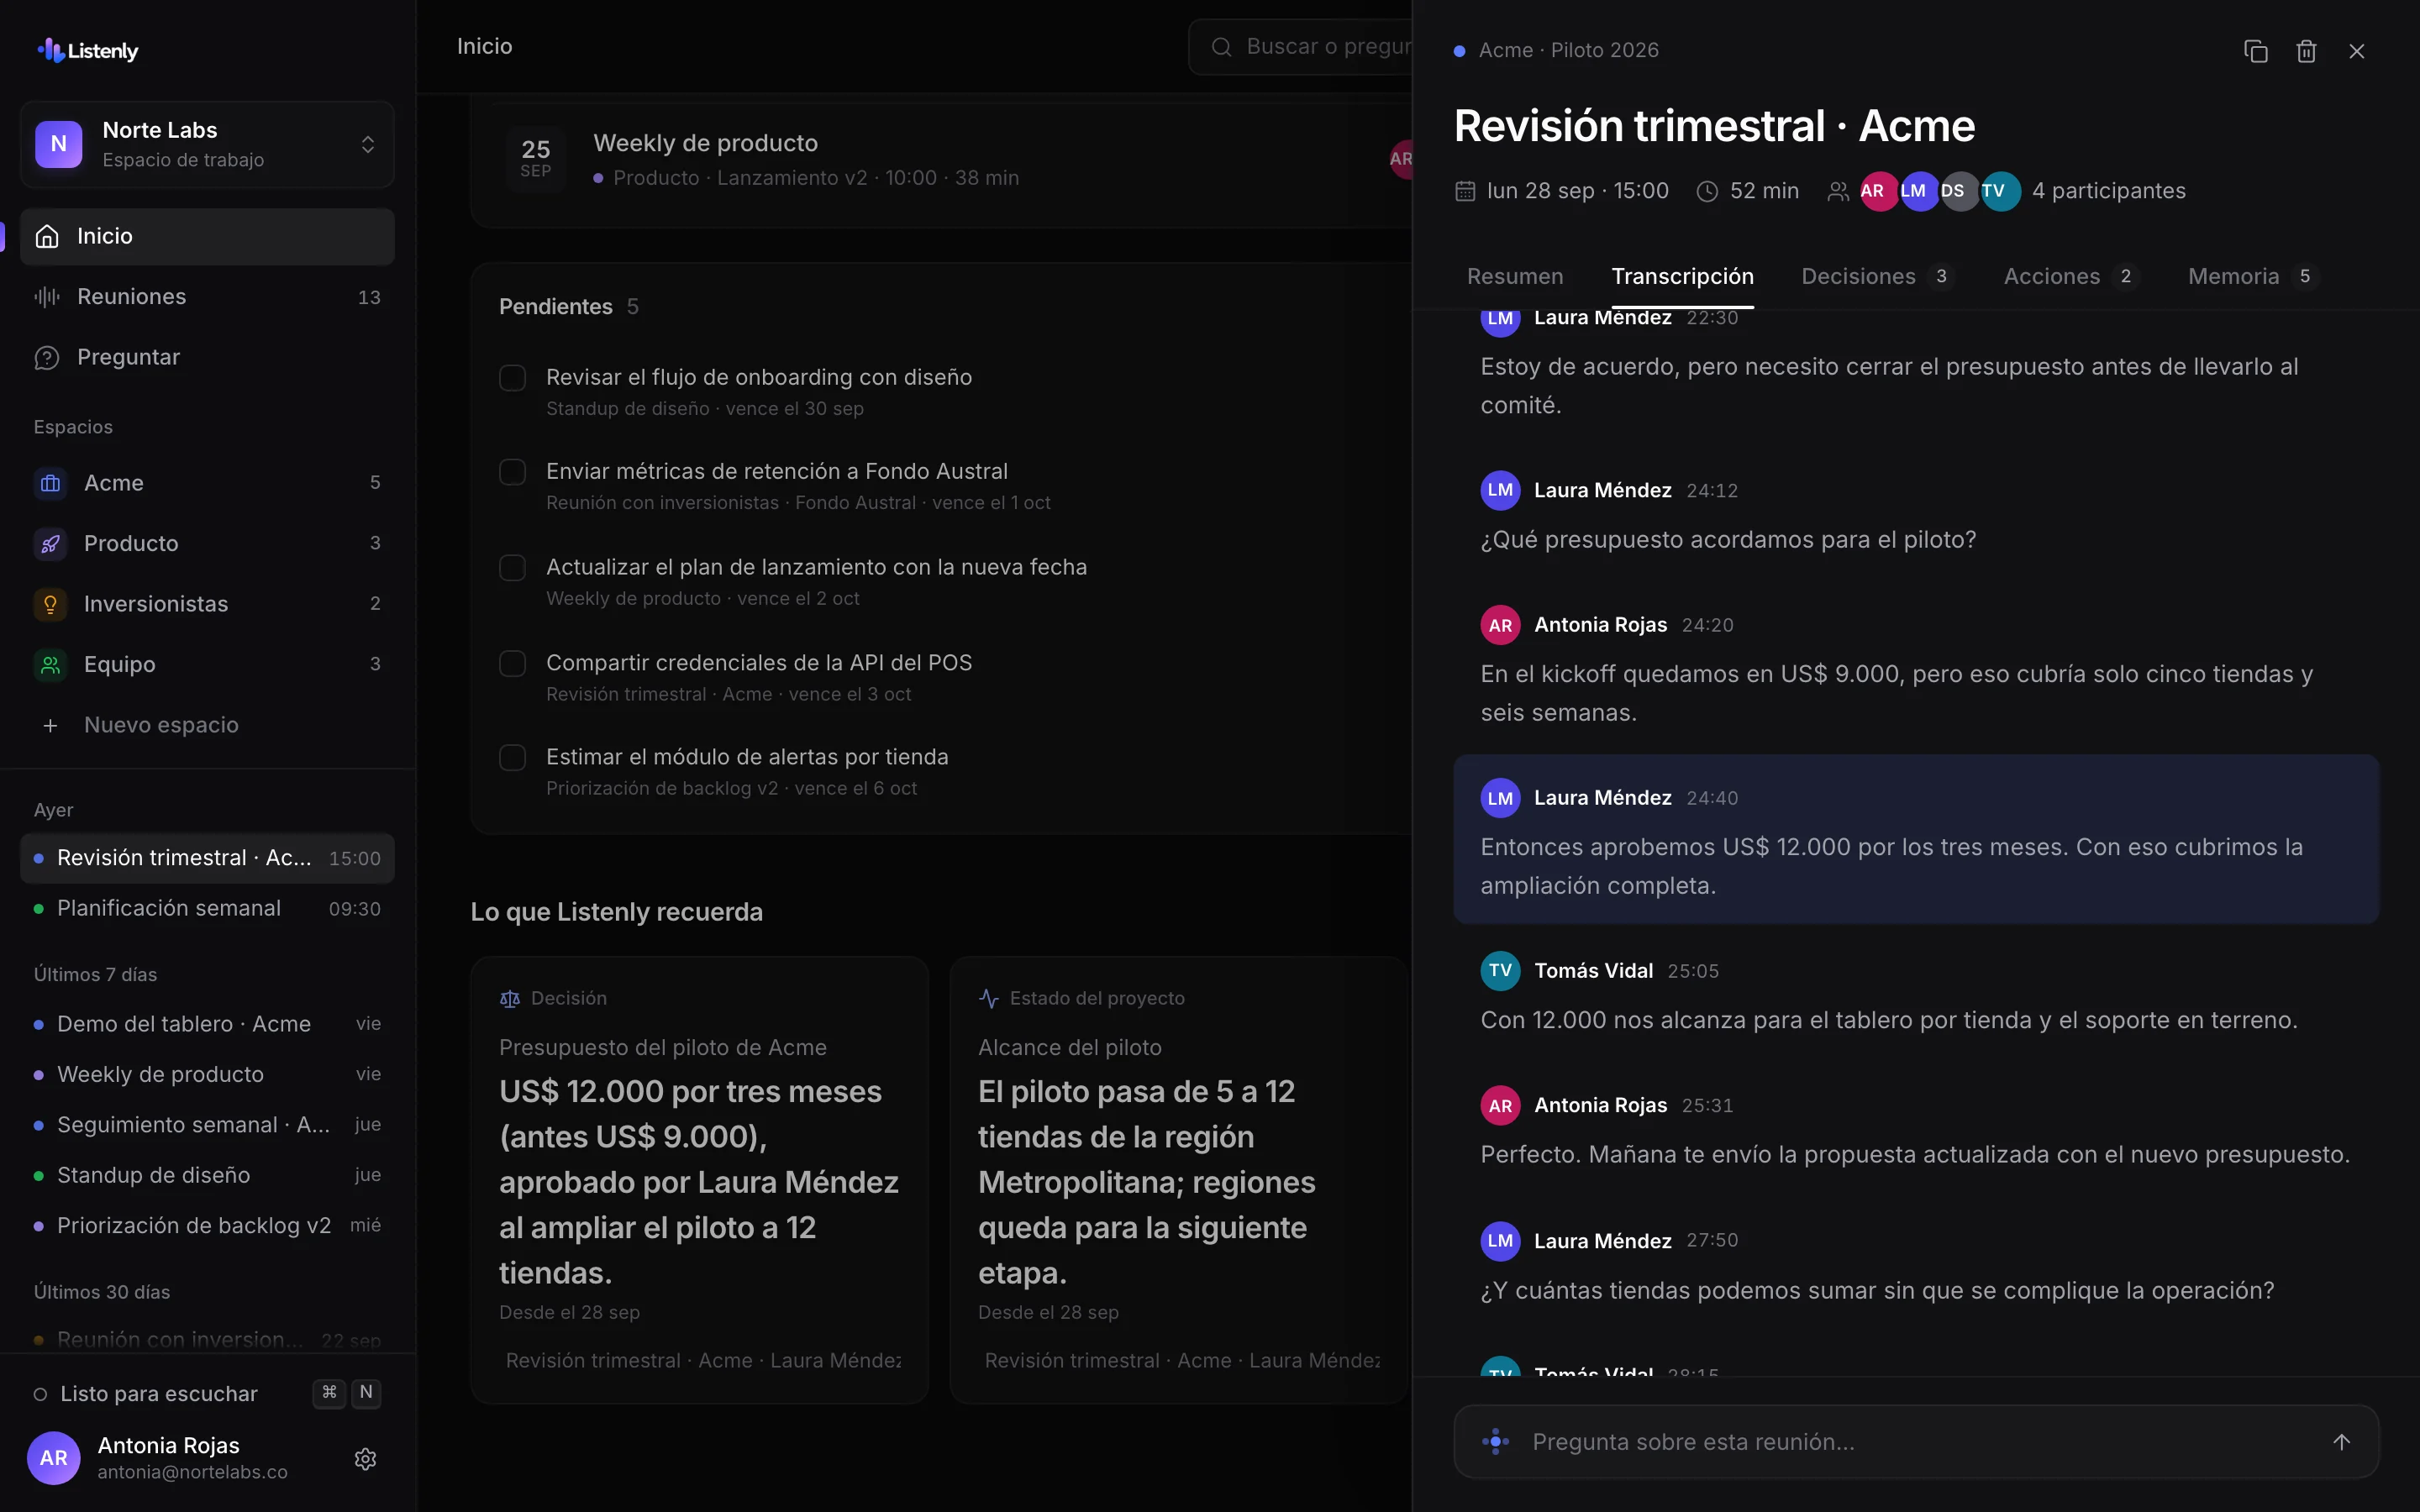Open 'Priorización de backlog v2' meeting
Screen dimensions: 2420x1512
click(207, 1225)
